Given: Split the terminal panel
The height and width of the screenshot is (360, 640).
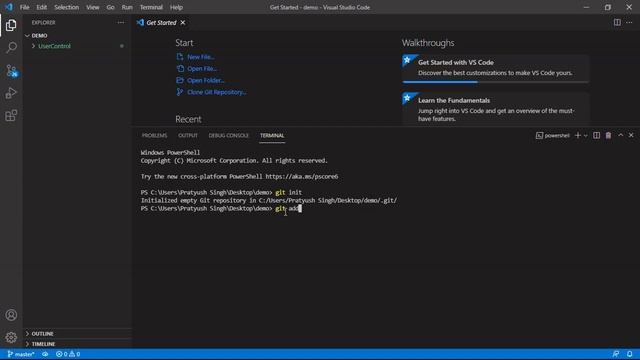Looking at the screenshot, I should (x=596, y=135).
